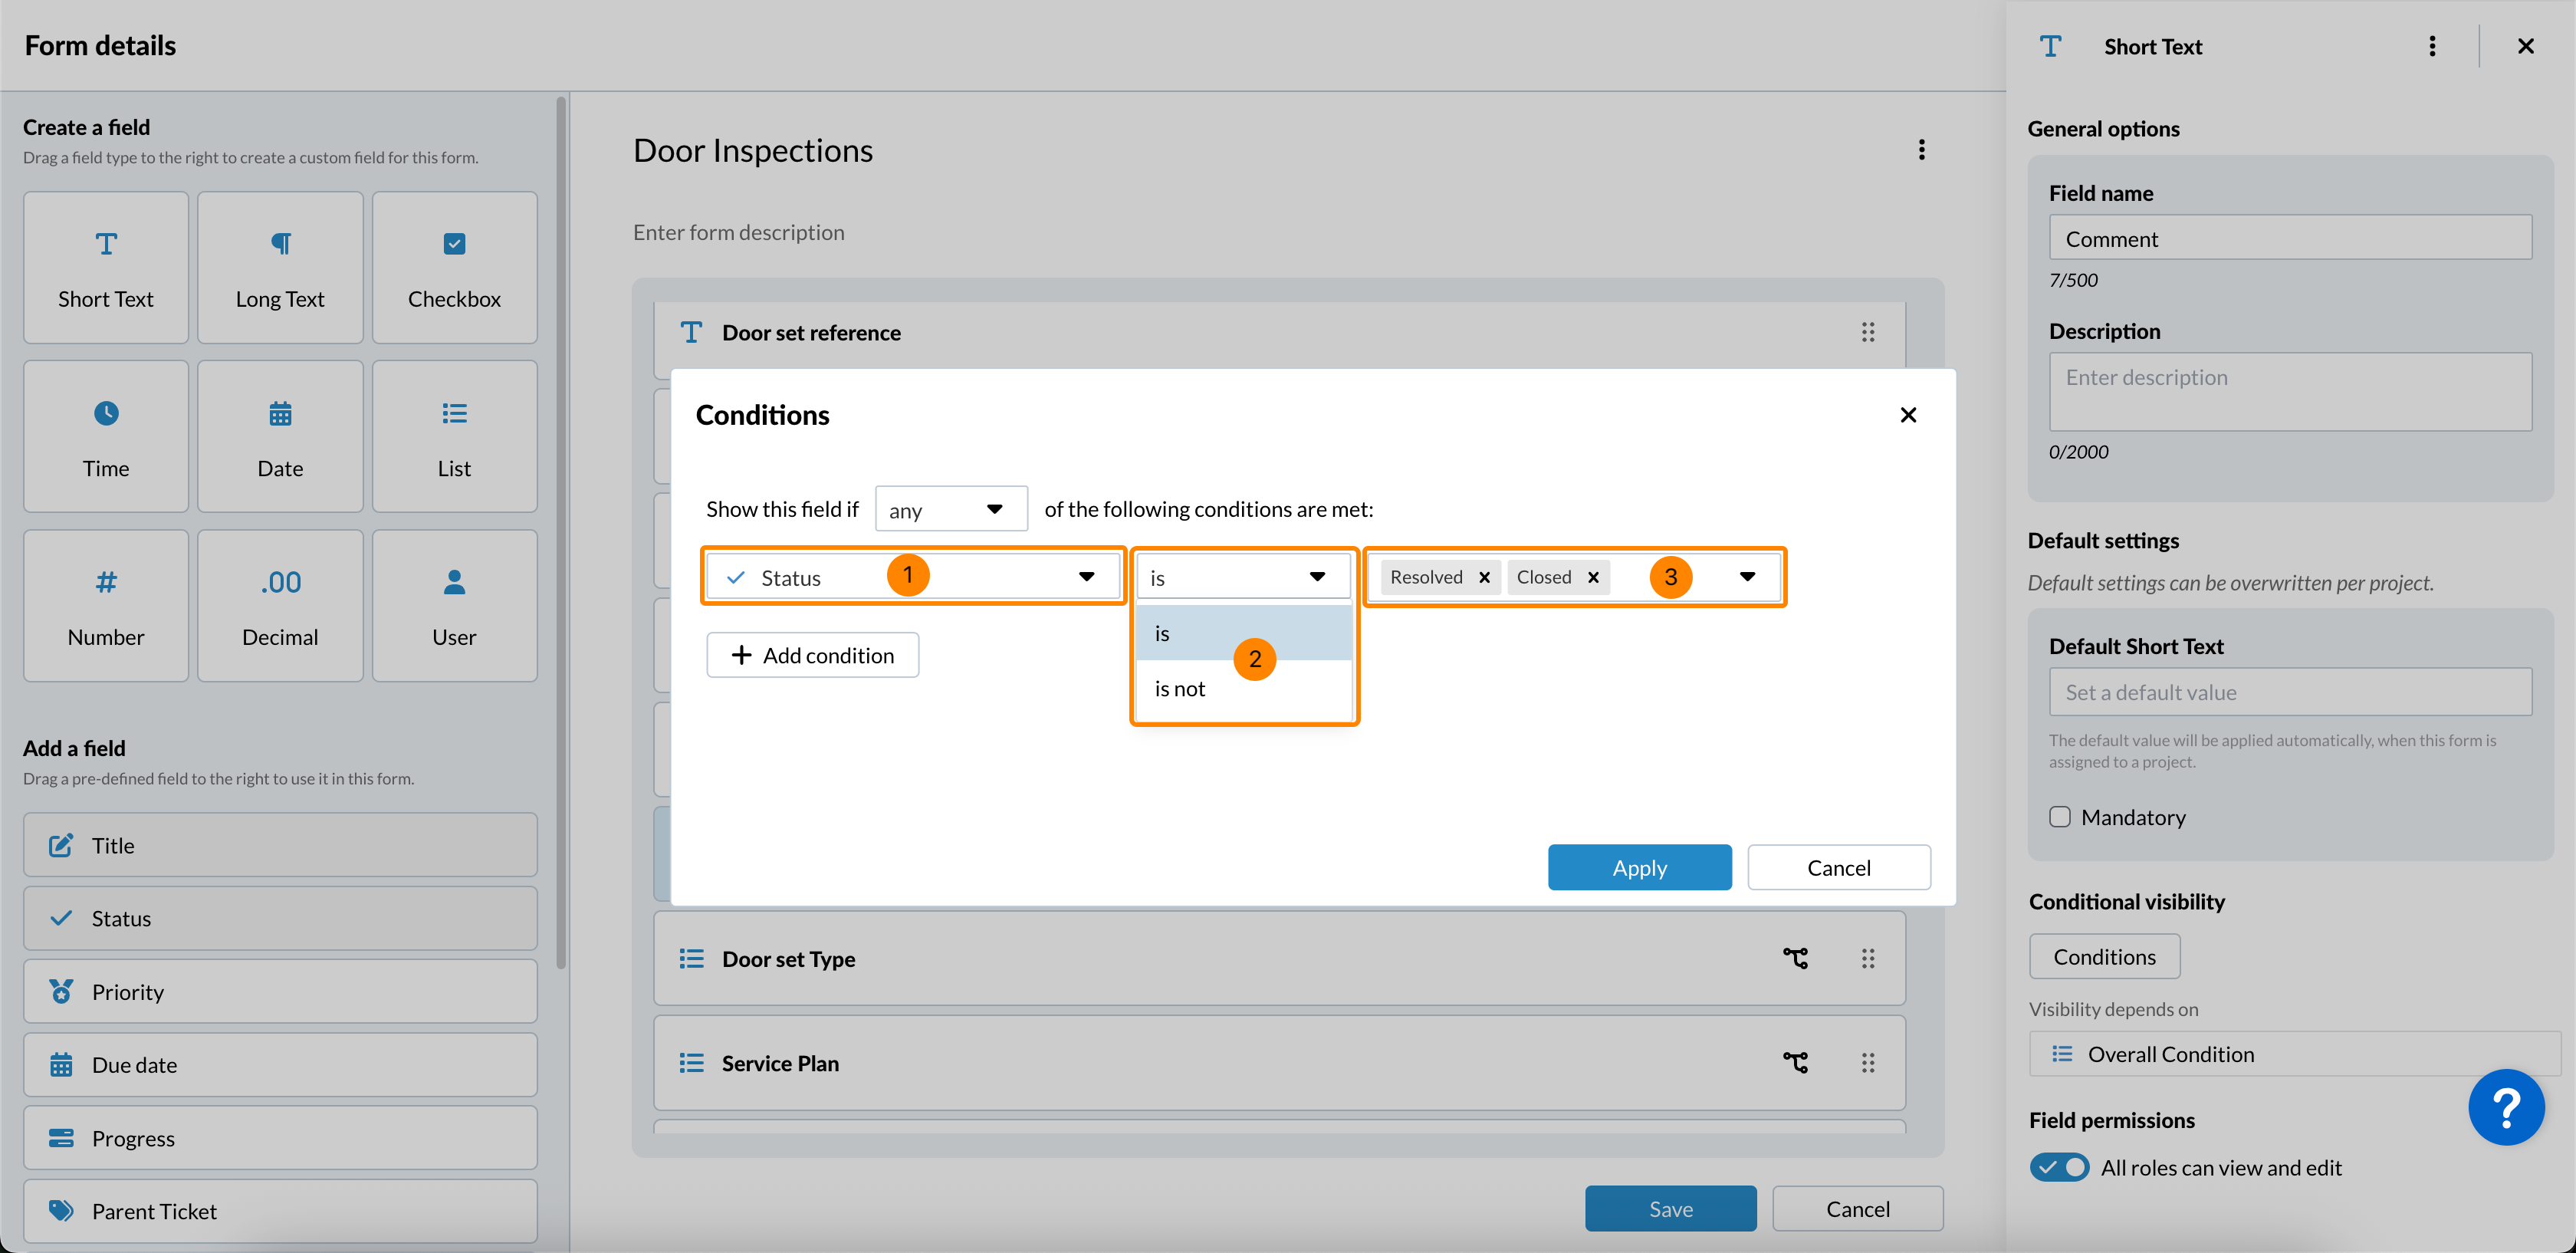Viewport: 2576px width, 1253px height.
Task: Choose the Decimal field type tile
Action: pyautogui.click(x=280, y=606)
